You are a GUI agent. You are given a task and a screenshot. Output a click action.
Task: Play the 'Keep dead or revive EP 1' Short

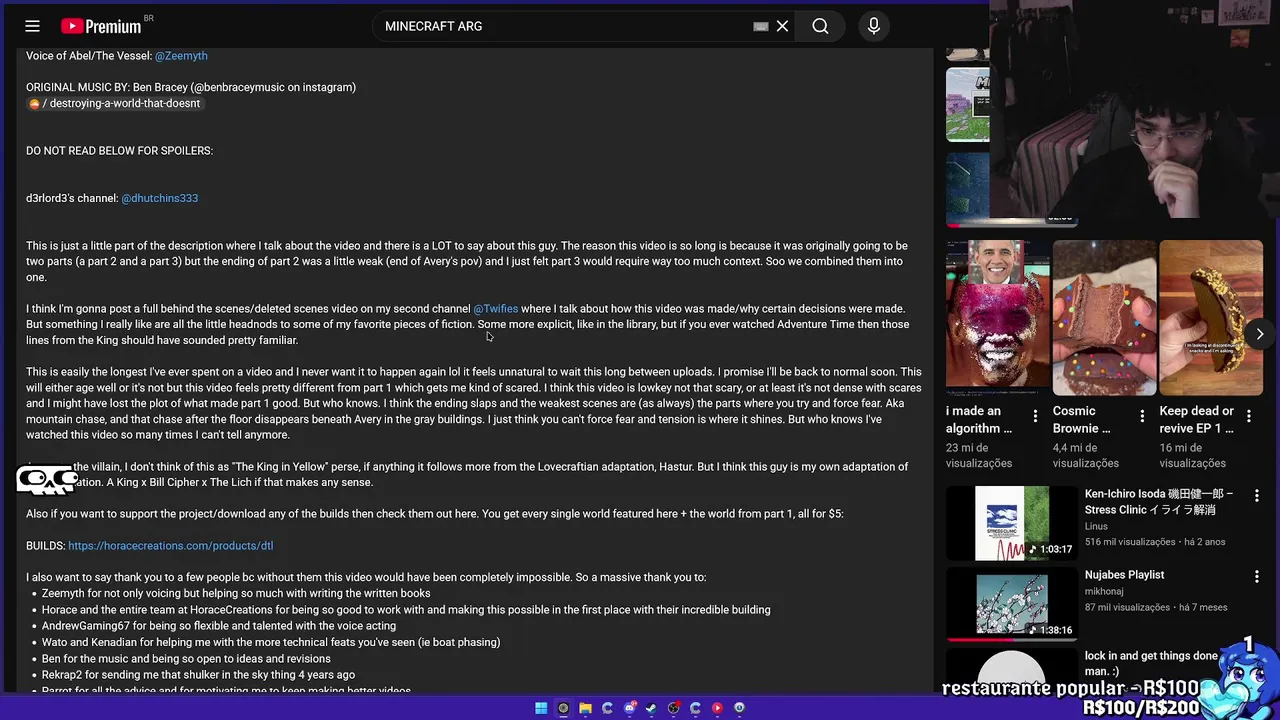(1211, 318)
